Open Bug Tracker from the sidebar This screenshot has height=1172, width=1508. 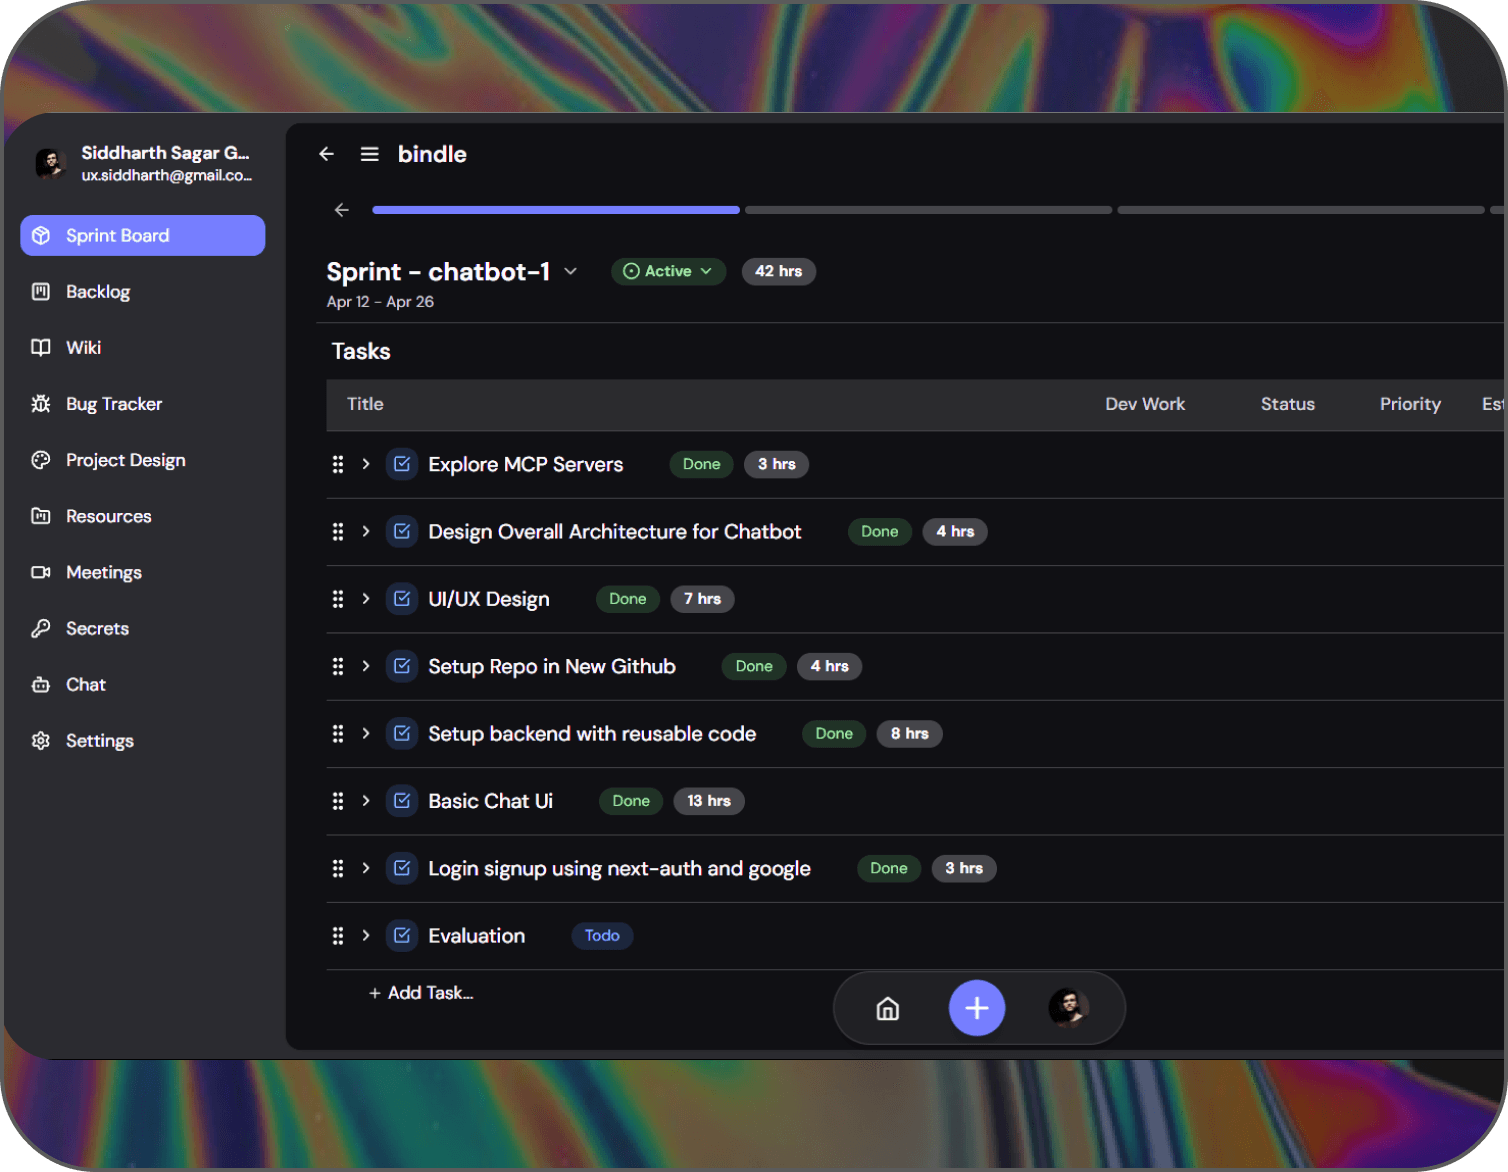[x=113, y=404]
